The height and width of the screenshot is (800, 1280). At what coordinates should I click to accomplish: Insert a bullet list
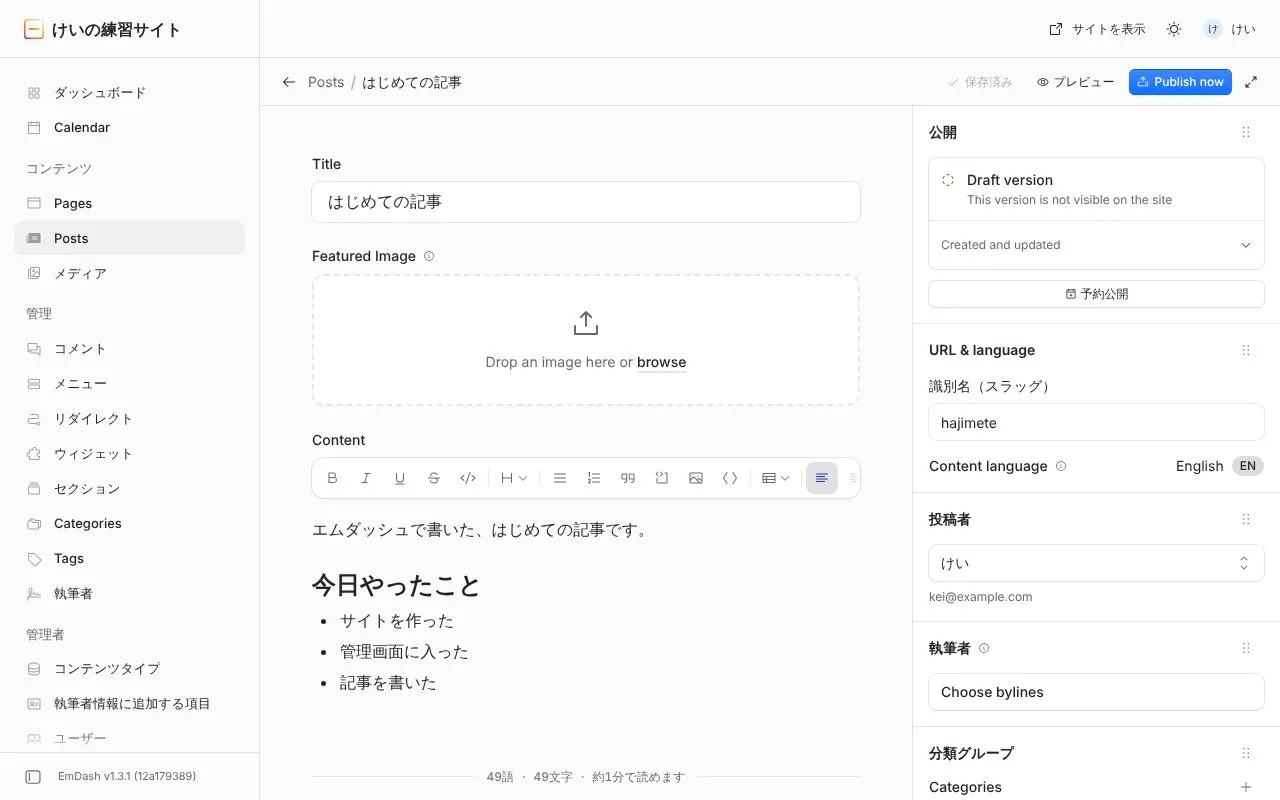[560, 478]
